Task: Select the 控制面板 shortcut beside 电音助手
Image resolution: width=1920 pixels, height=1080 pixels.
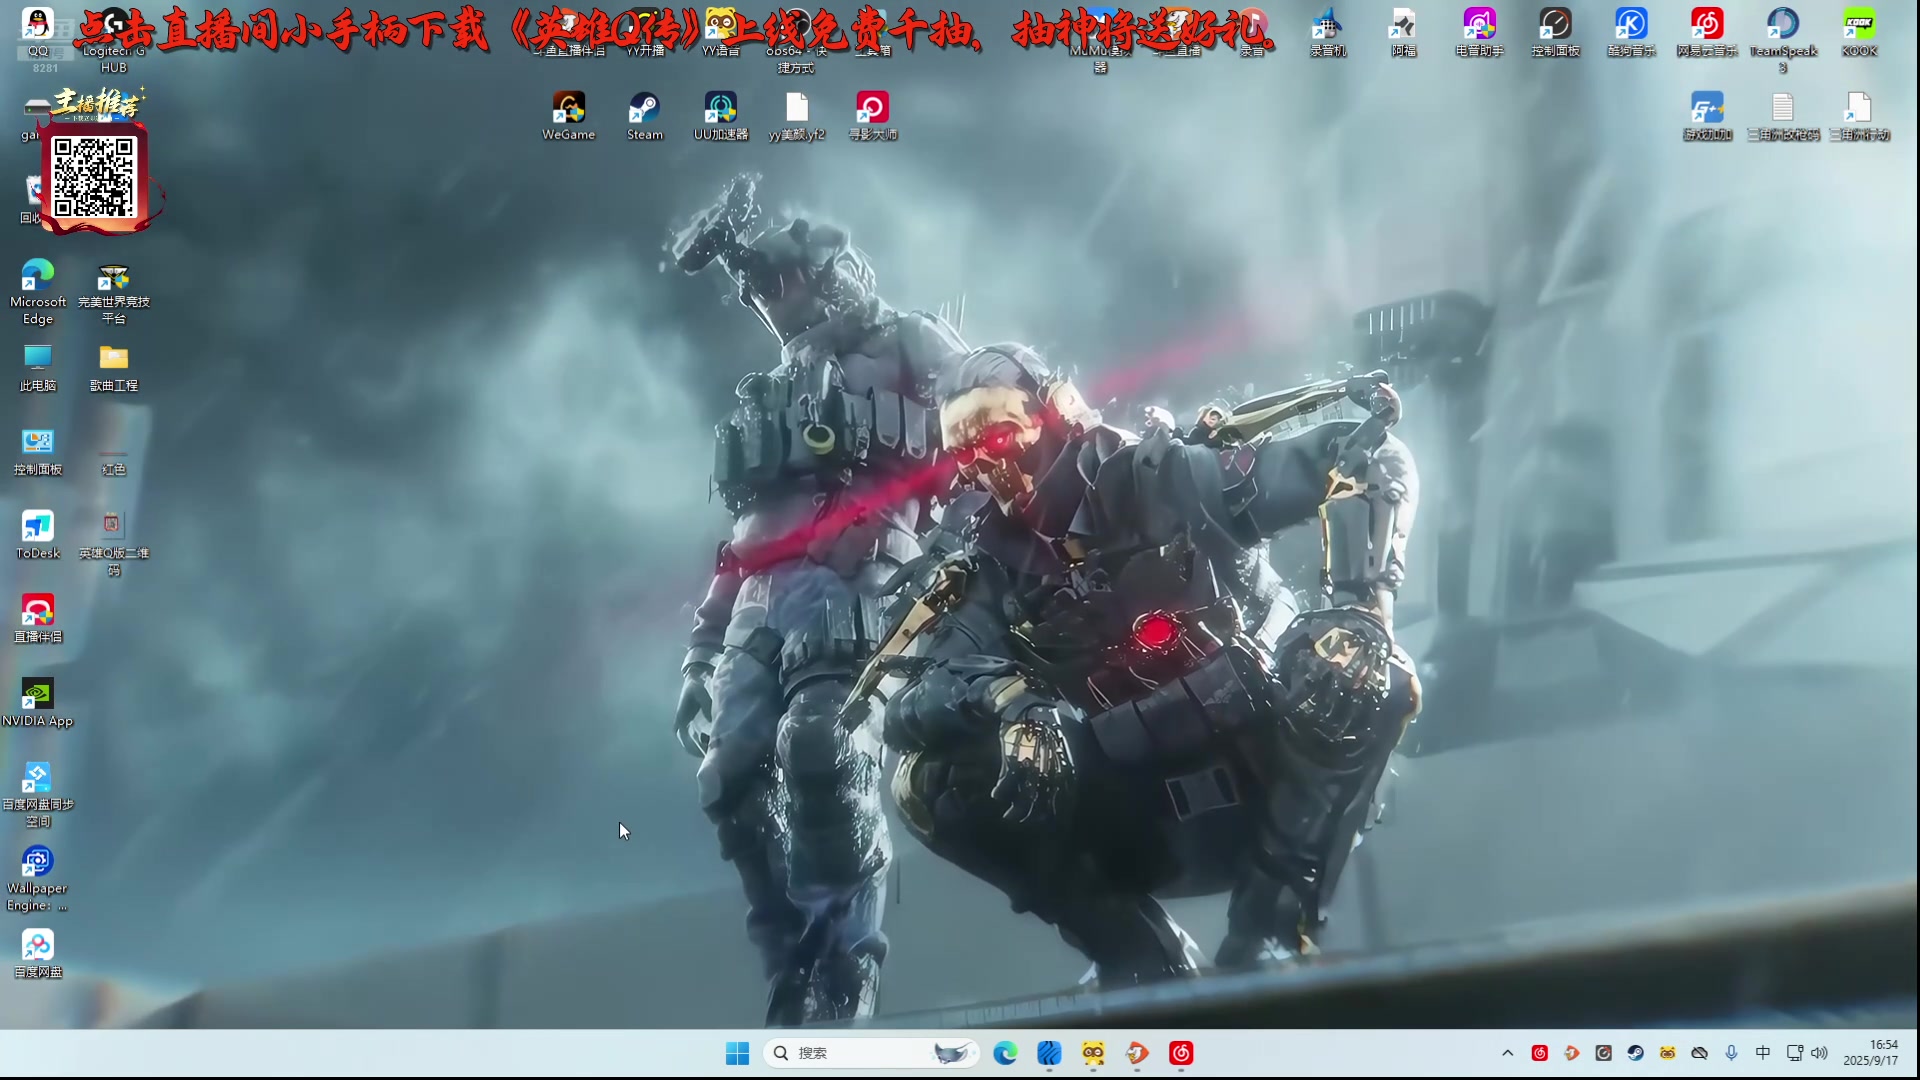Action: tap(1555, 33)
